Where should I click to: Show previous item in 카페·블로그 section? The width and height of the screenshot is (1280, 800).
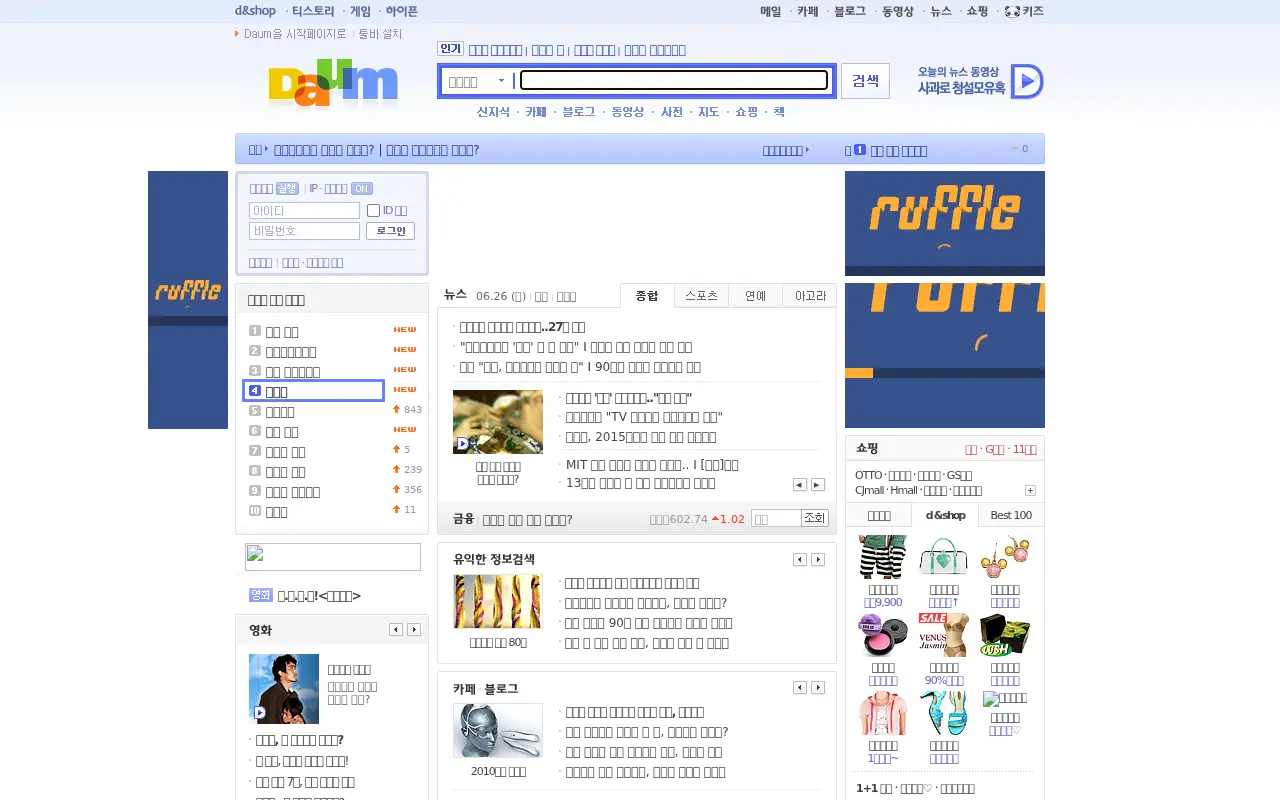tap(799, 688)
